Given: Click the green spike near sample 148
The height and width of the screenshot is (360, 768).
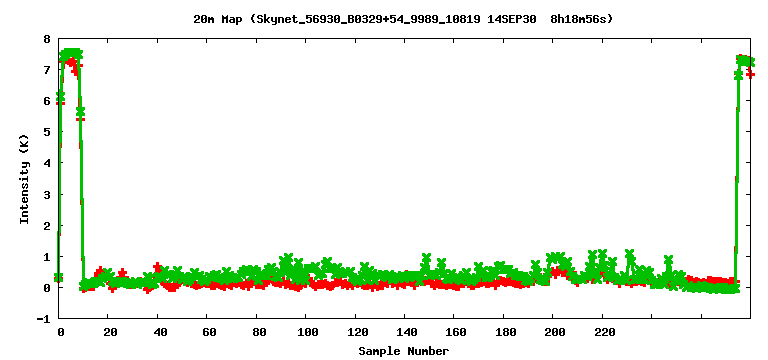Looking at the screenshot, I should click(x=426, y=258).
